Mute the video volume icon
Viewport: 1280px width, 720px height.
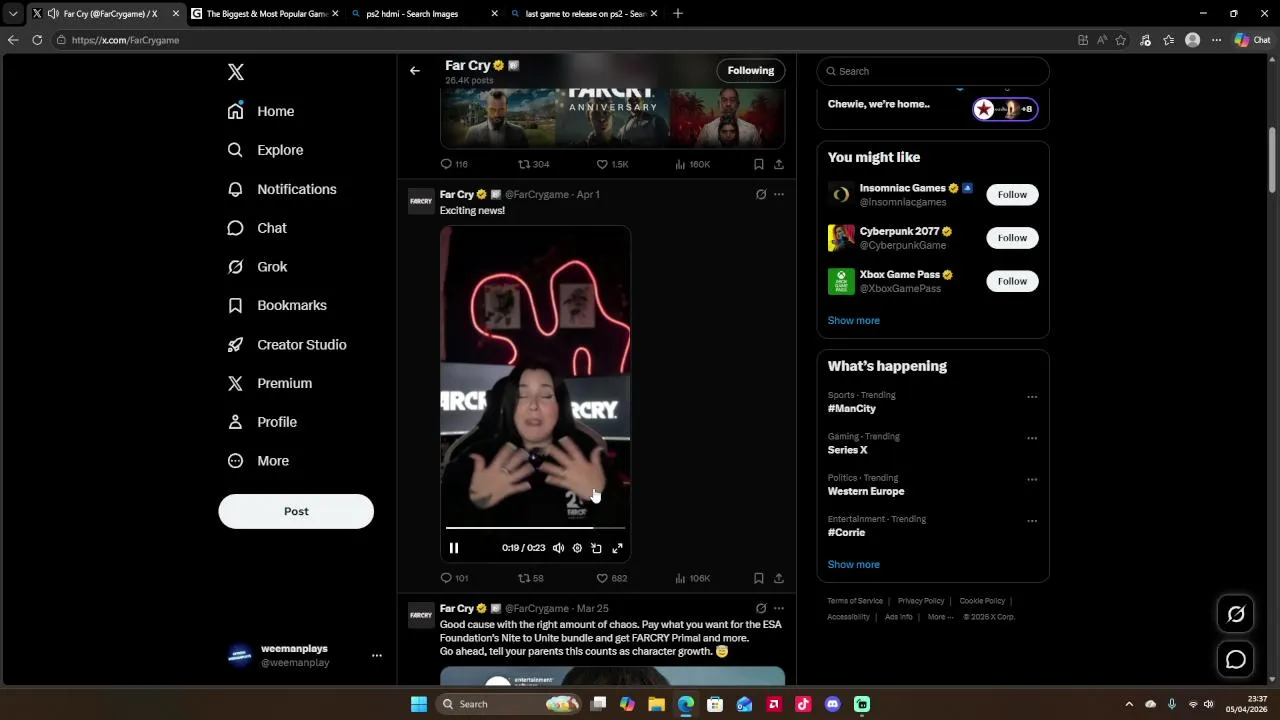pos(558,548)
